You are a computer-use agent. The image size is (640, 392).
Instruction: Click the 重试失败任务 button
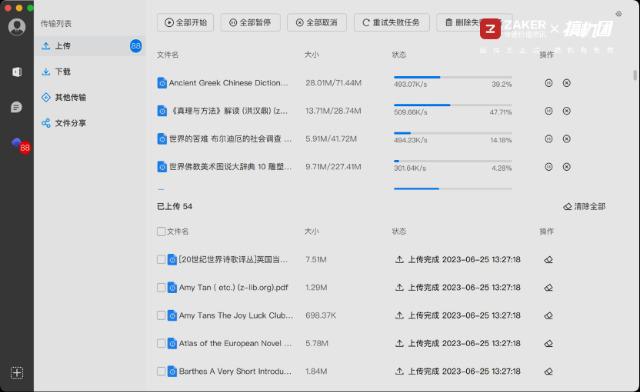[x=391, y=22]
